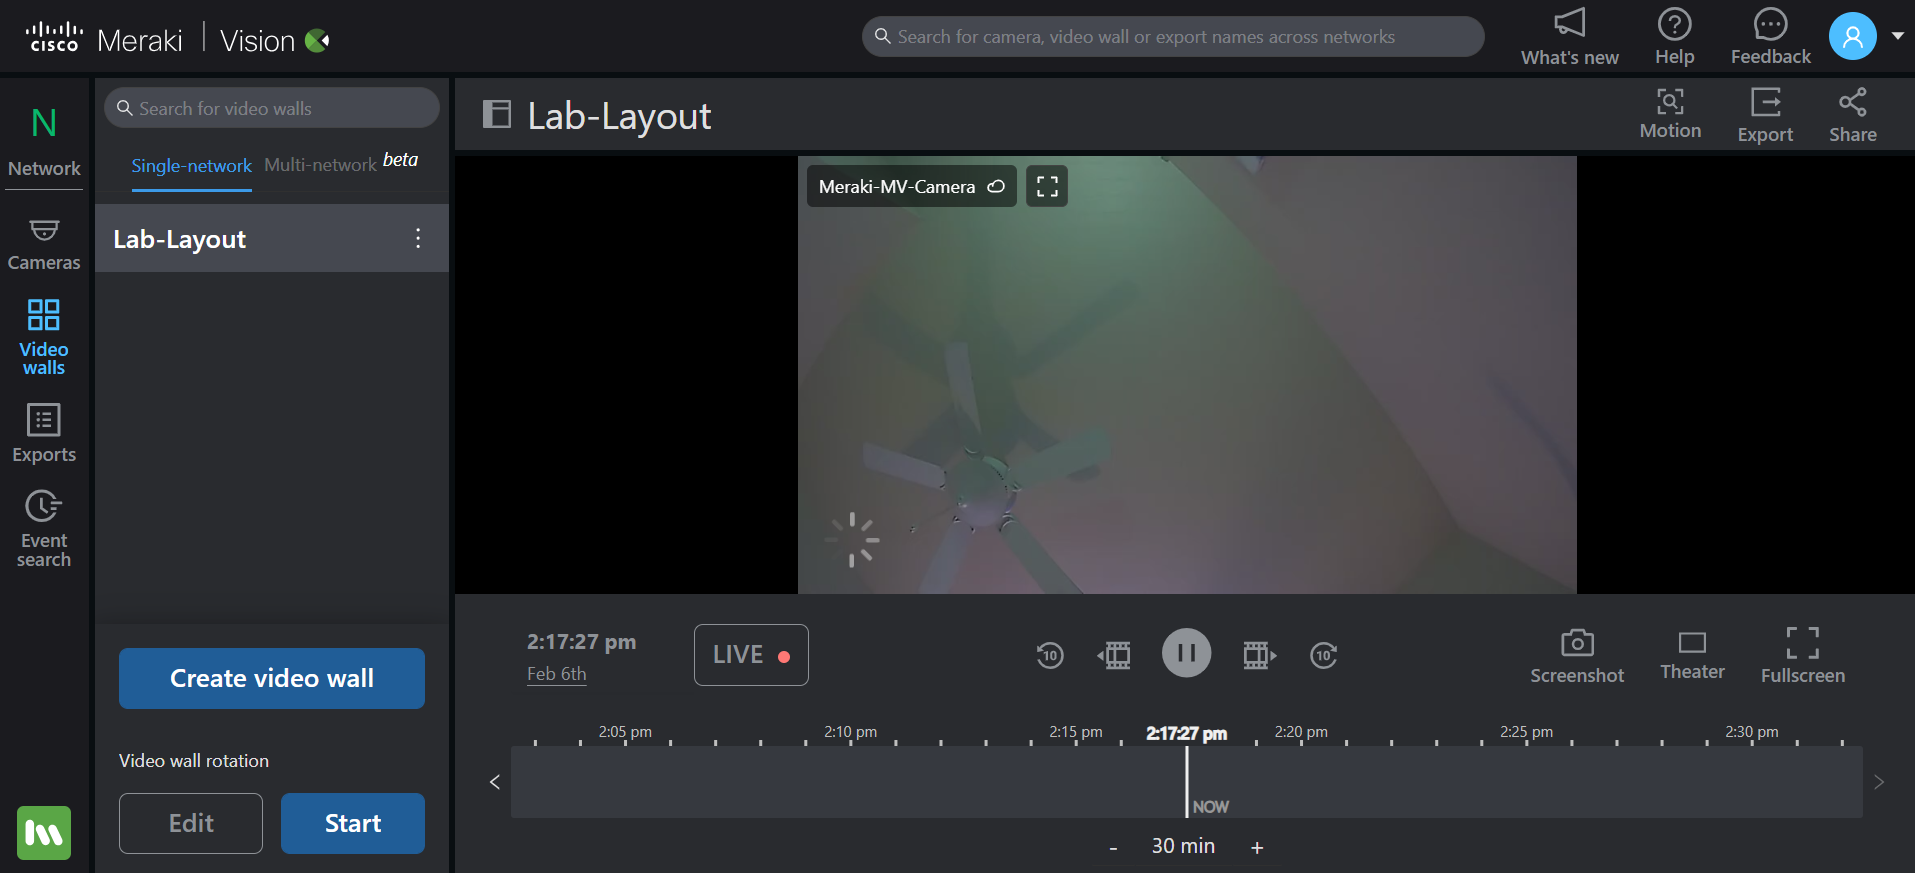
Task: Open Lab-Layout three-dot options menu
Action: tap(418, 238)
